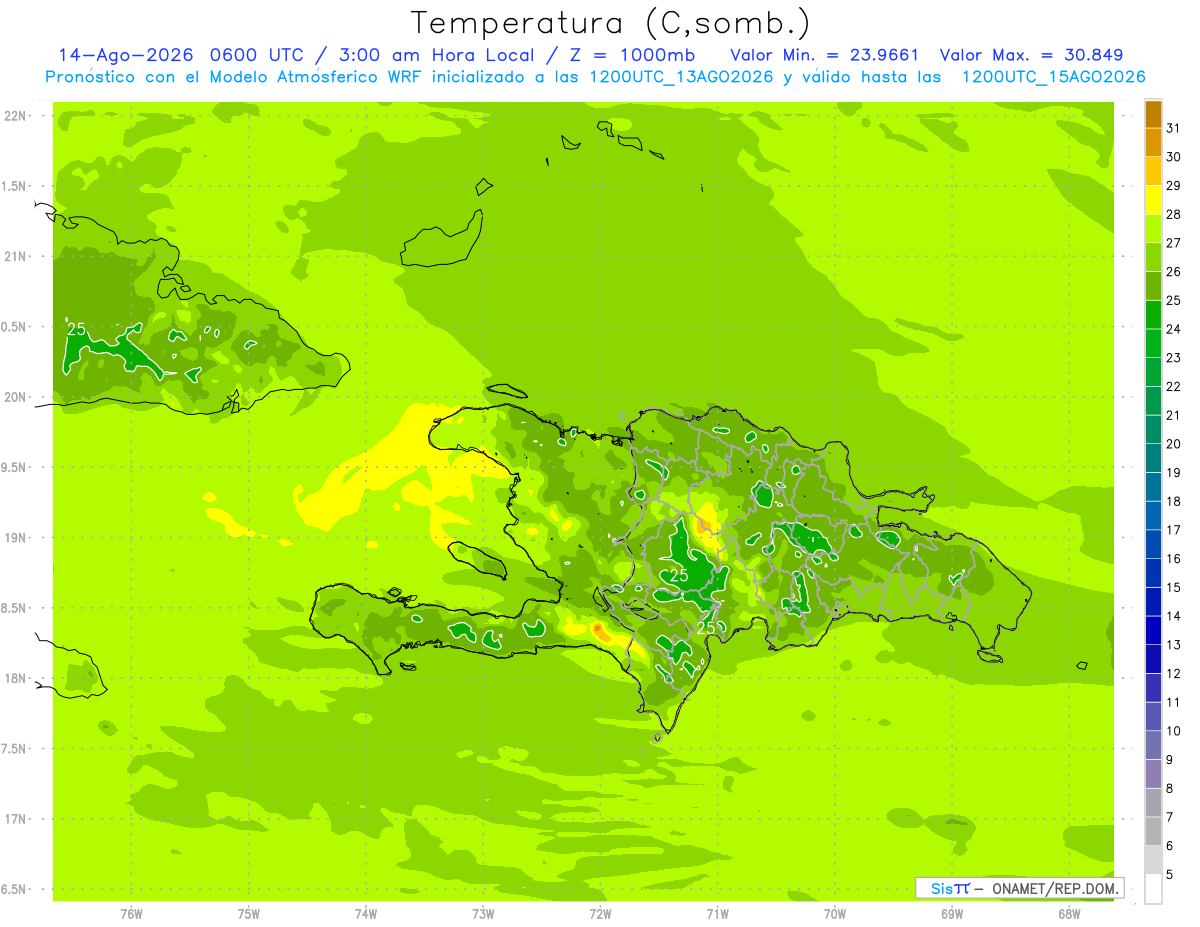Pick the gray legend band between 6 and 7
The image size is (1200, 927).
coord(1153,832)
